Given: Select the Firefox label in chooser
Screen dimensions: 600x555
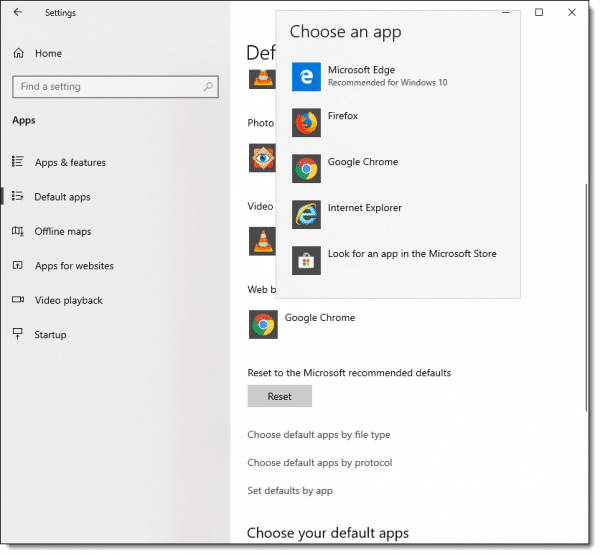Looking at the screenshot, I should point(343,116).
